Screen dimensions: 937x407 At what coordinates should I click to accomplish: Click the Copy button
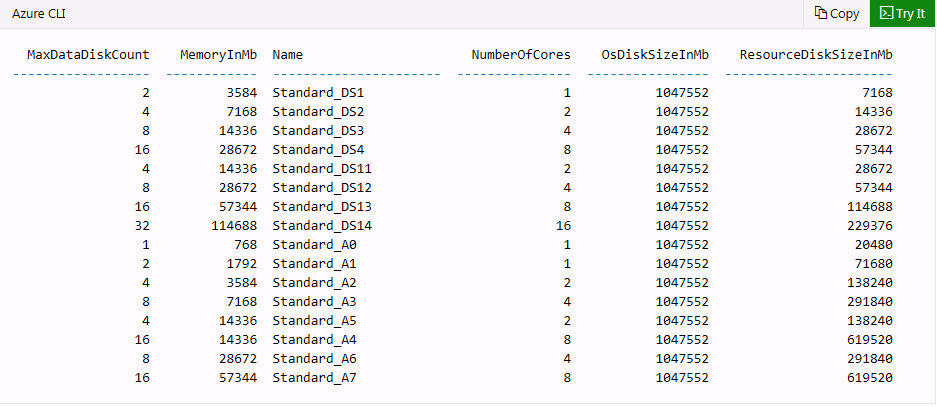tap(836, 14)
